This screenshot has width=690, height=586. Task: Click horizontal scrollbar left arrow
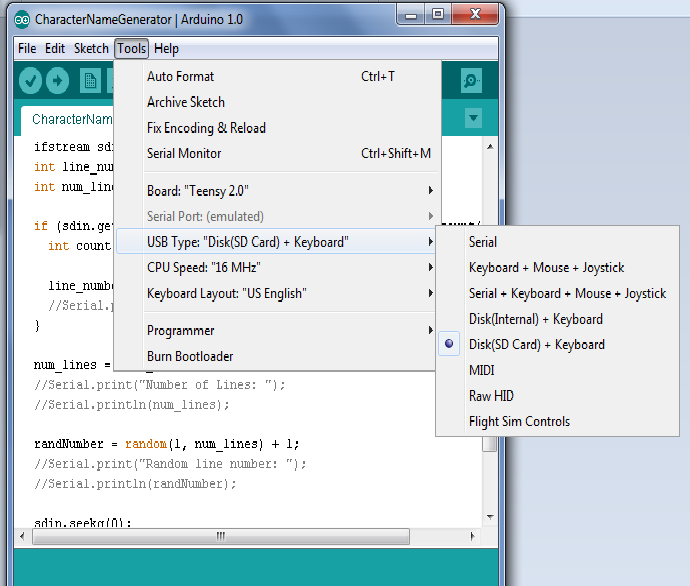point(22,536)
